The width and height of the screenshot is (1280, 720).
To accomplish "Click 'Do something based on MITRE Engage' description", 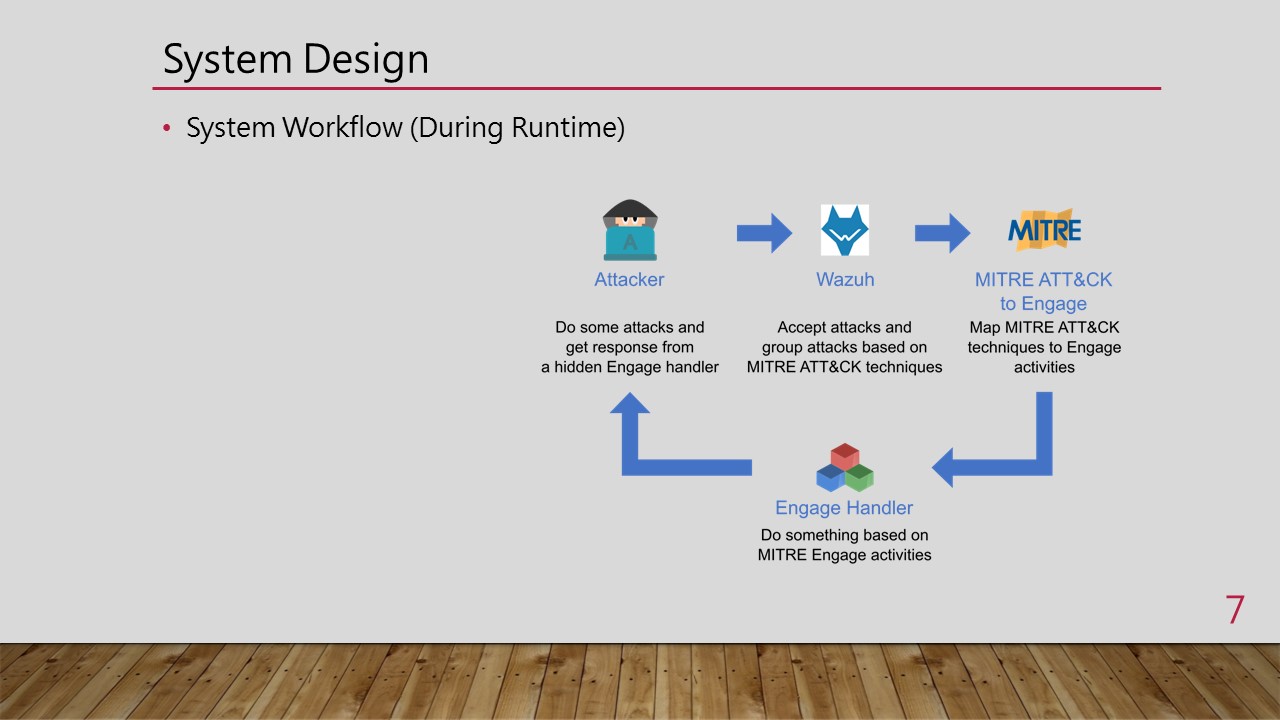I will (x=845, y=545).
